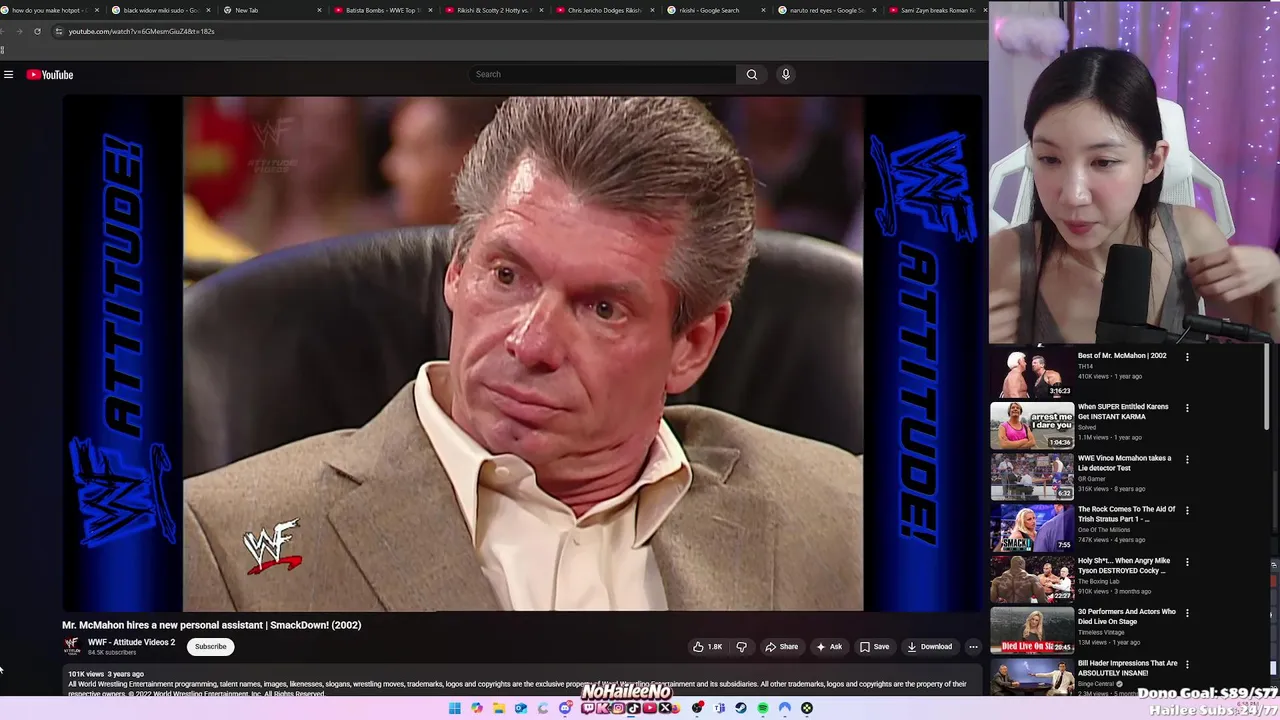Like the video showing 1.8K likes
This screenshot has width=1280, height=720.
(x=708, y=647)
